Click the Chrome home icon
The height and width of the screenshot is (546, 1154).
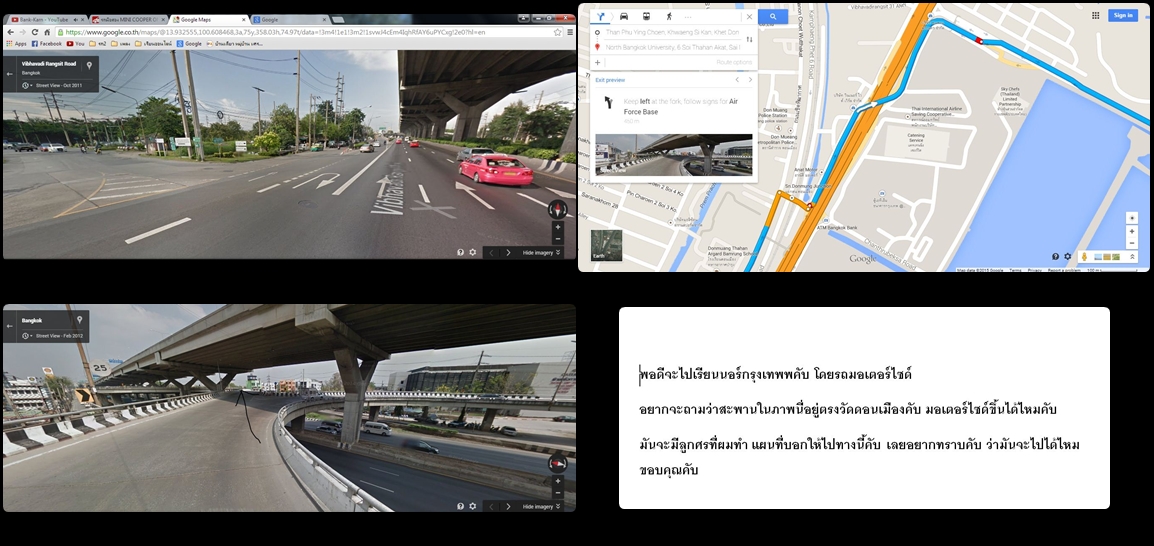point(47,32)
